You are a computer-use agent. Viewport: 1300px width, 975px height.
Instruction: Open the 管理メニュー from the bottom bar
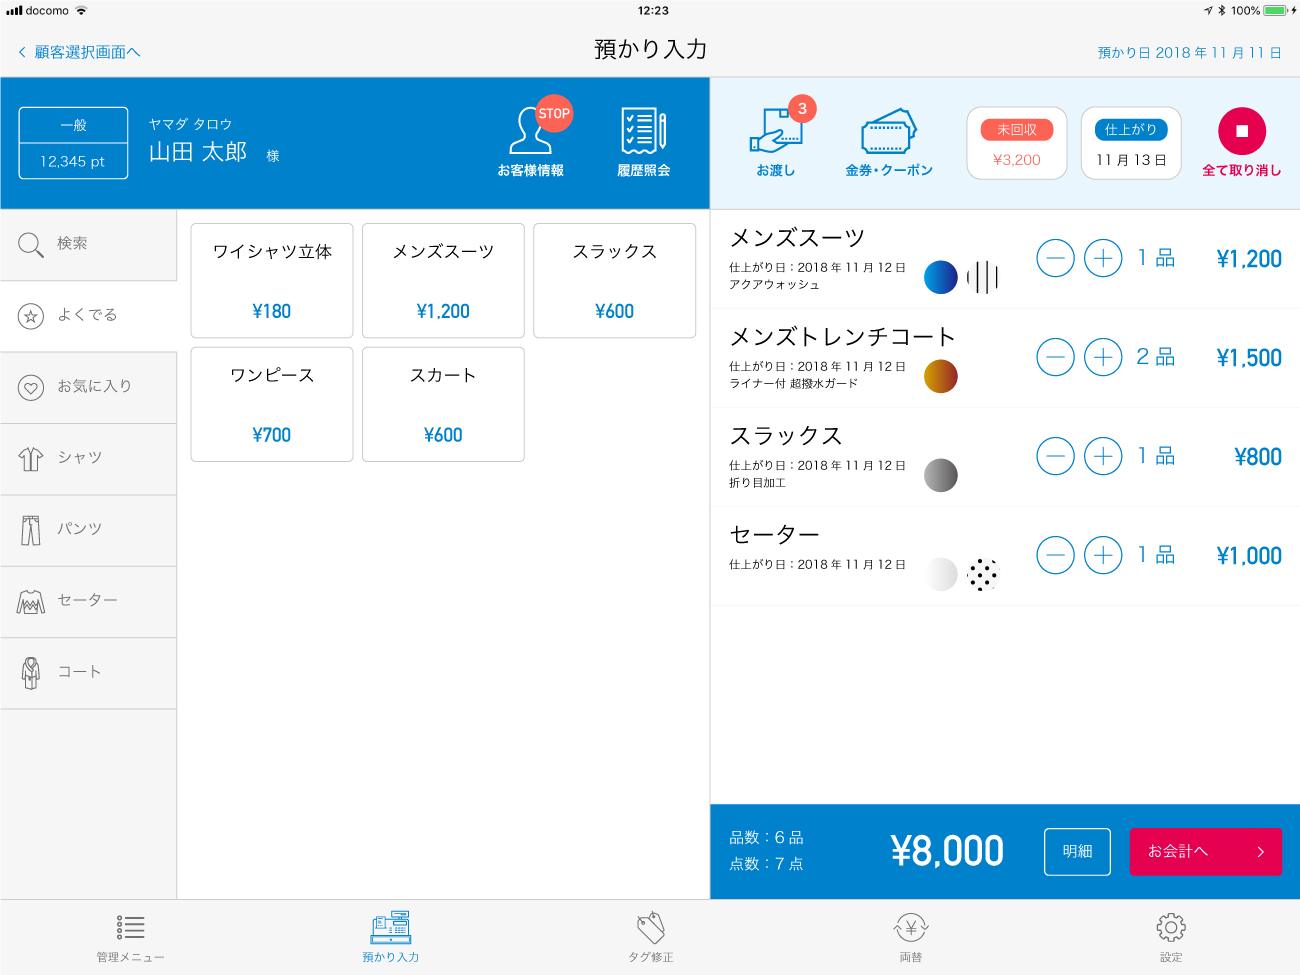tap(131, 938)
